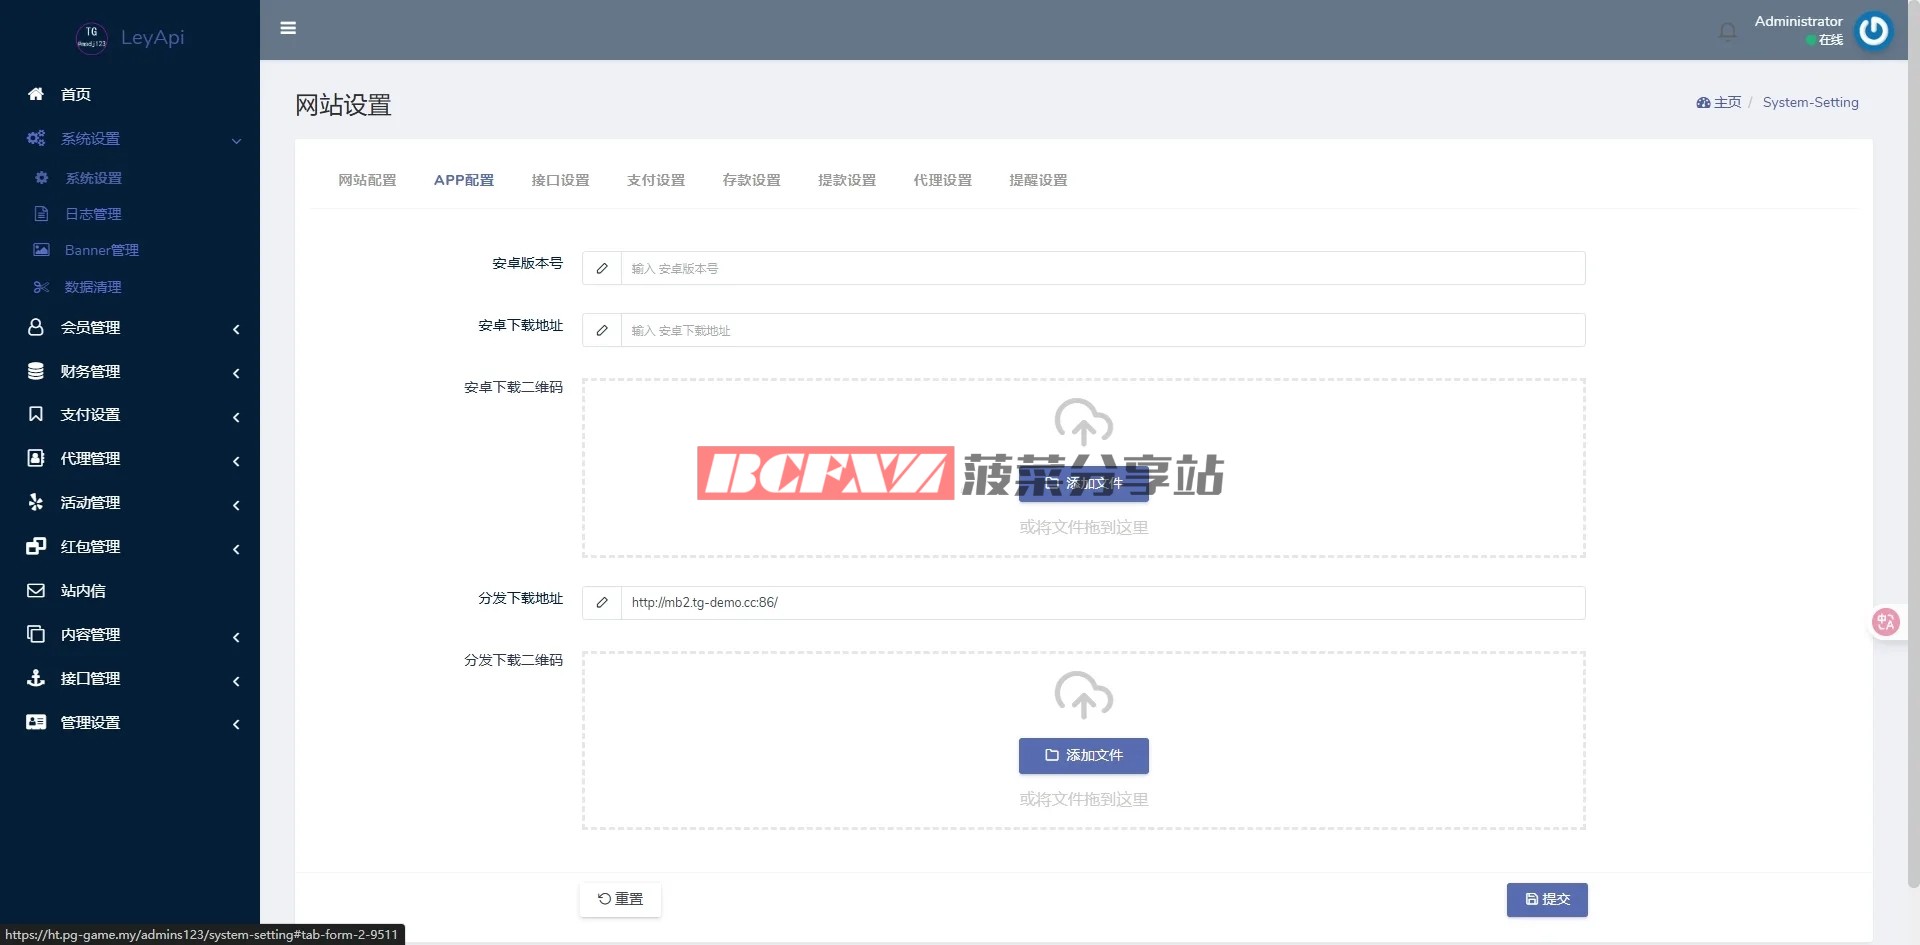Click the envelope icon for 站内信
Image resolution: width=1920 pixels, height=945 pixels.
pos(36,591)
